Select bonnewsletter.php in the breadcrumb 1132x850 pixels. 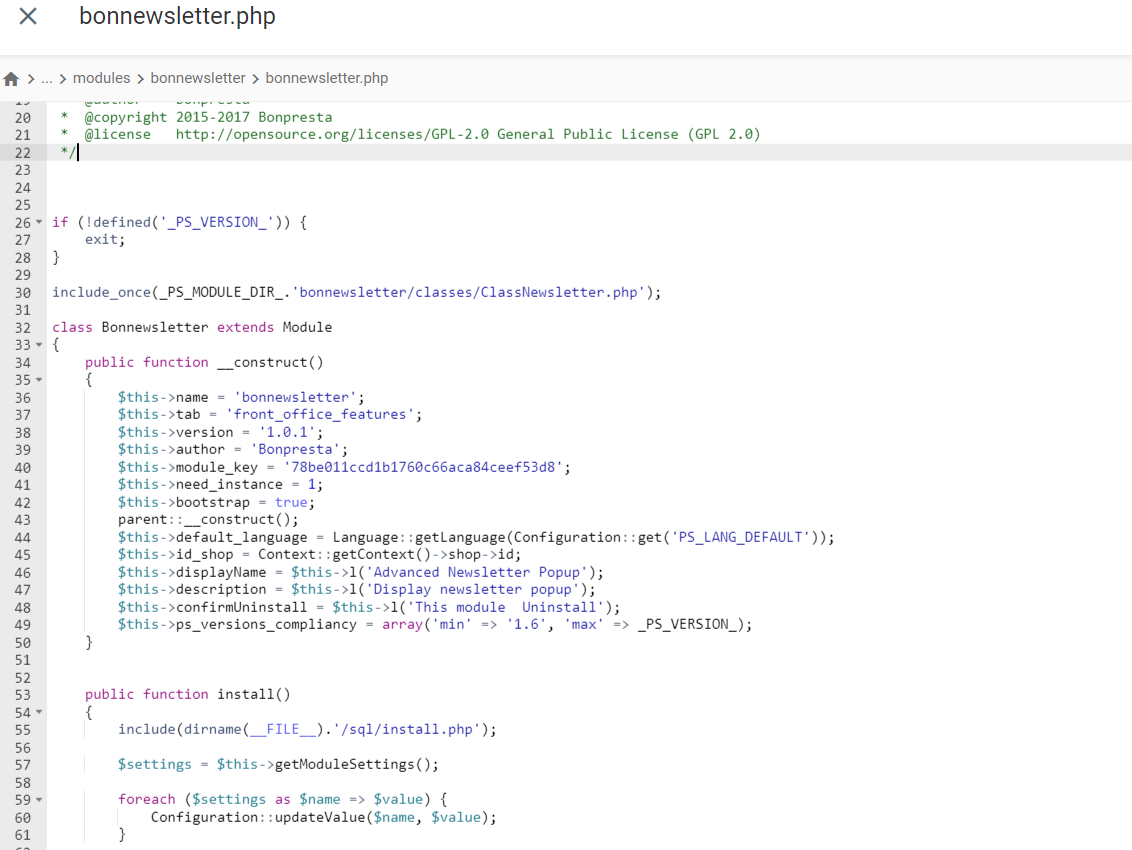[326, 78]
